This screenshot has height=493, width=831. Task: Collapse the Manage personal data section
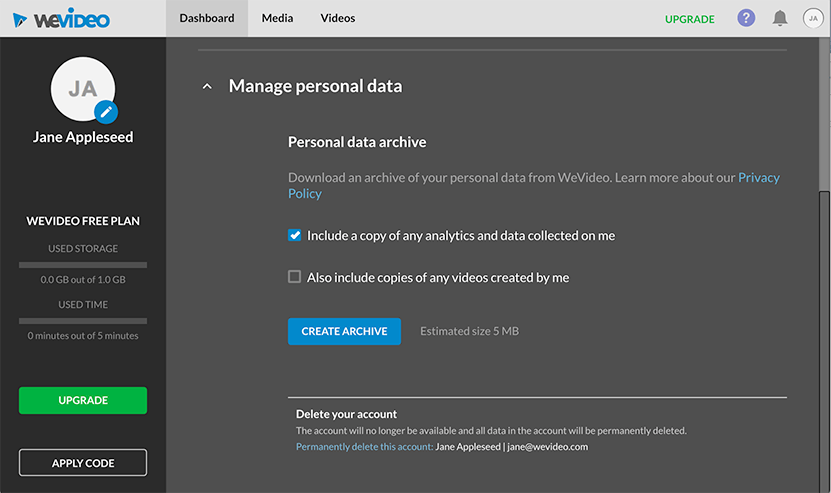click(x=207, y=87)
